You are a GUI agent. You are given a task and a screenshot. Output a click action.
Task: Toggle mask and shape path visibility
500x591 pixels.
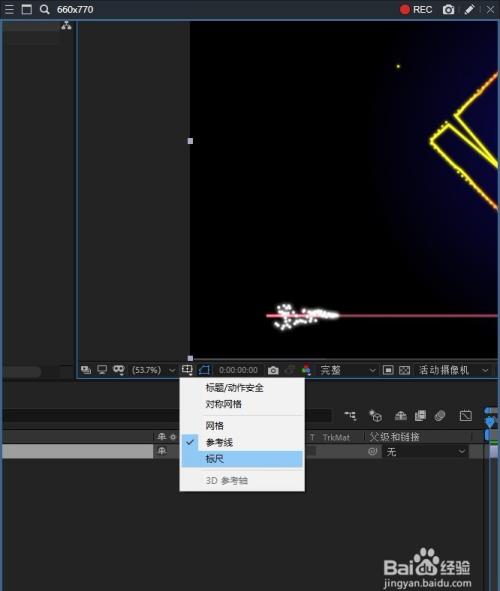pos(204,370)
